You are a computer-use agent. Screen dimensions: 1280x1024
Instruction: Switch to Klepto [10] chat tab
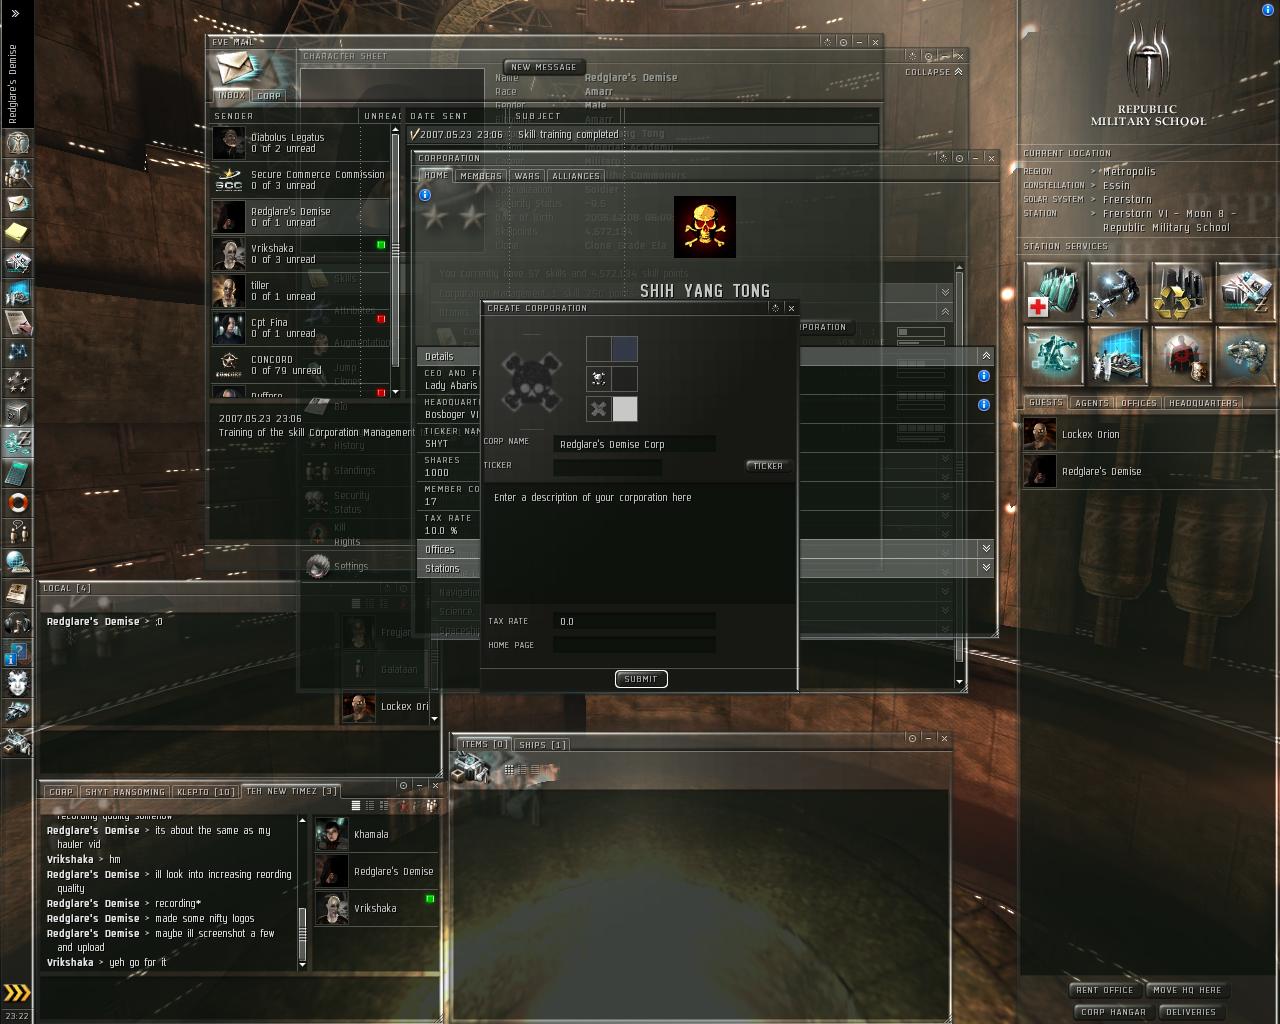206,792
